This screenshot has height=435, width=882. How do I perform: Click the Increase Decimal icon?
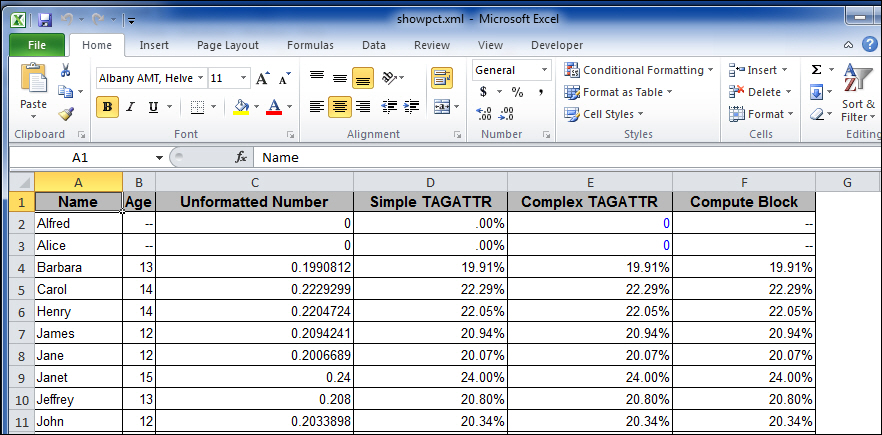coord(484,114)
